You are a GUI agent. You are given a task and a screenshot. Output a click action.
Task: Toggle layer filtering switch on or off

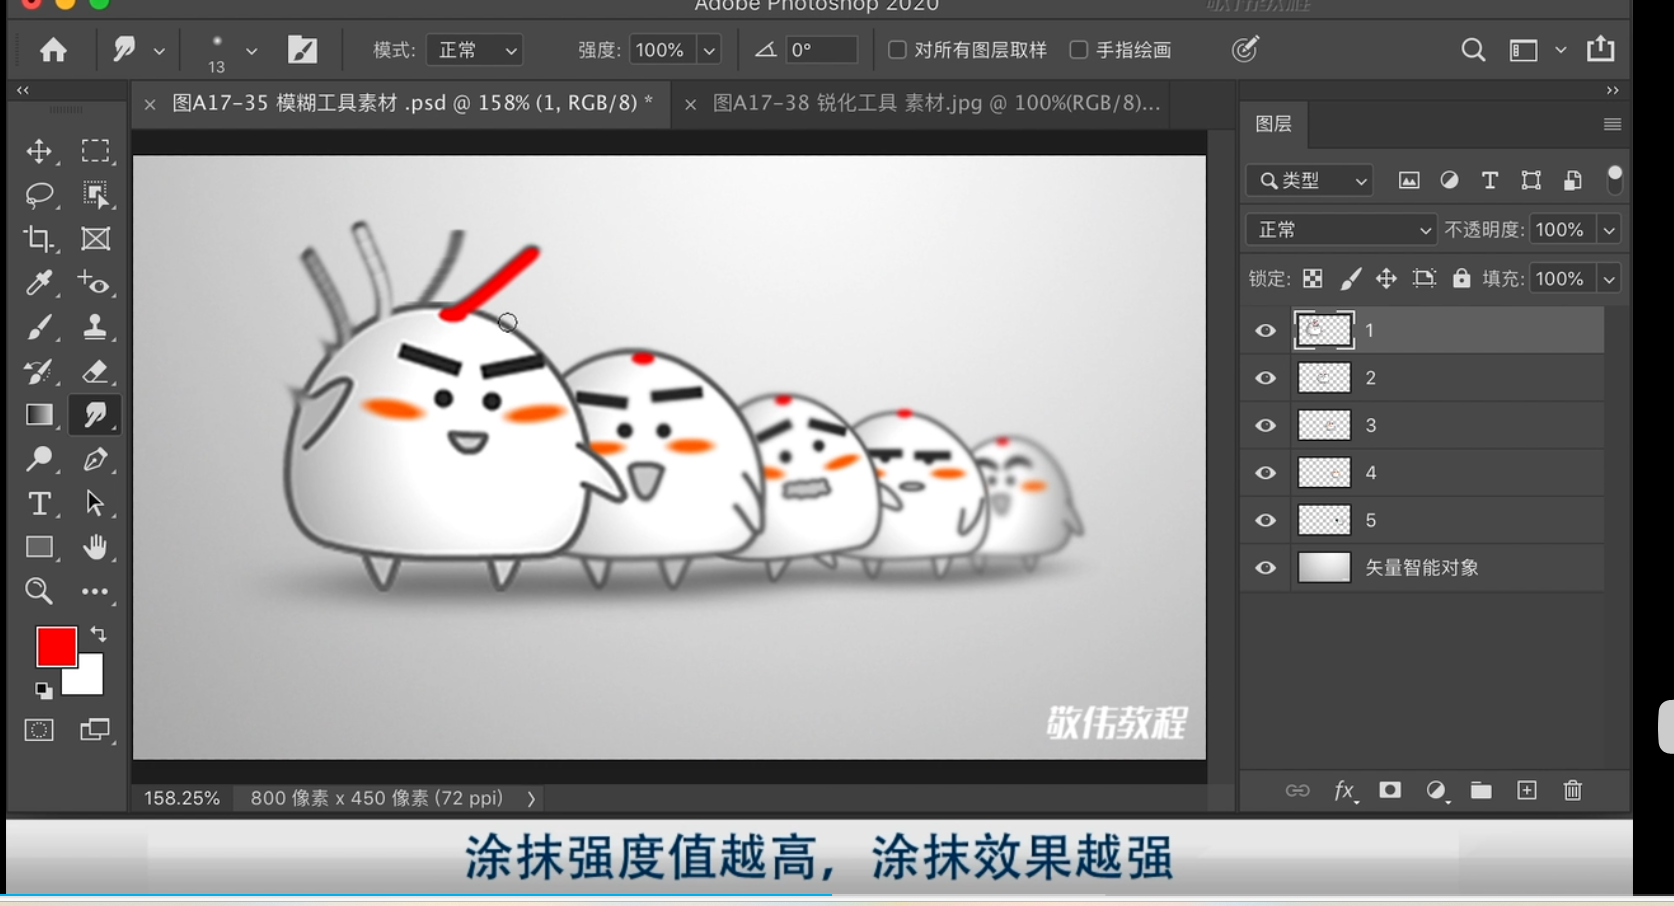click(1614, 180)
